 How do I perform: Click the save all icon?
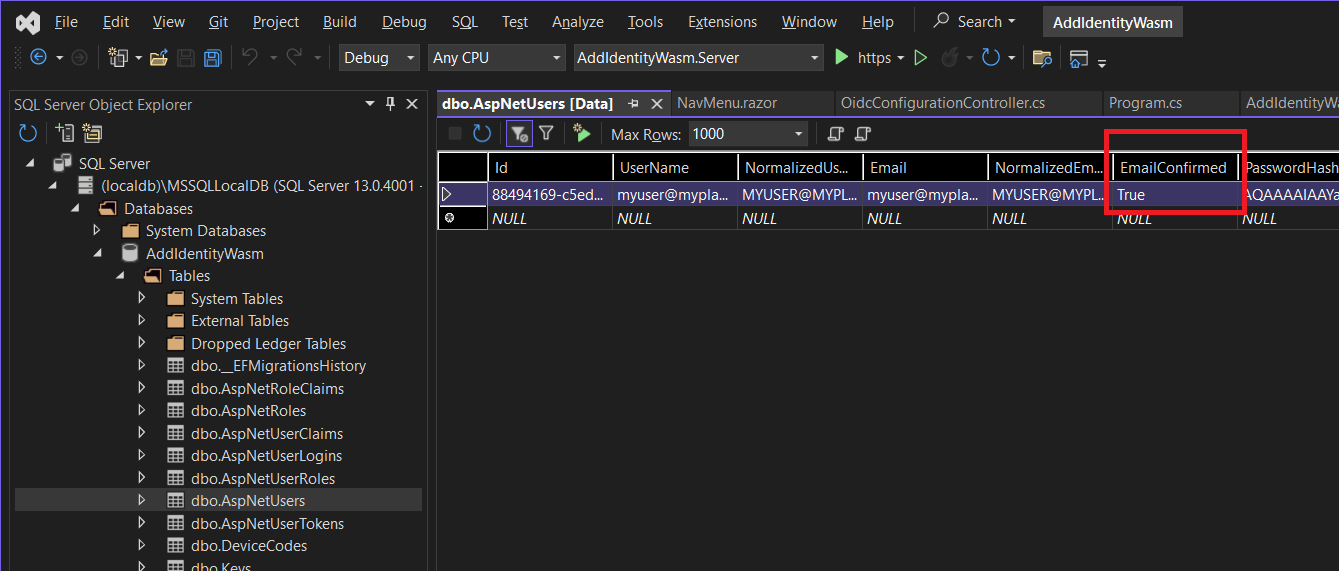click(x=213, y=58)
